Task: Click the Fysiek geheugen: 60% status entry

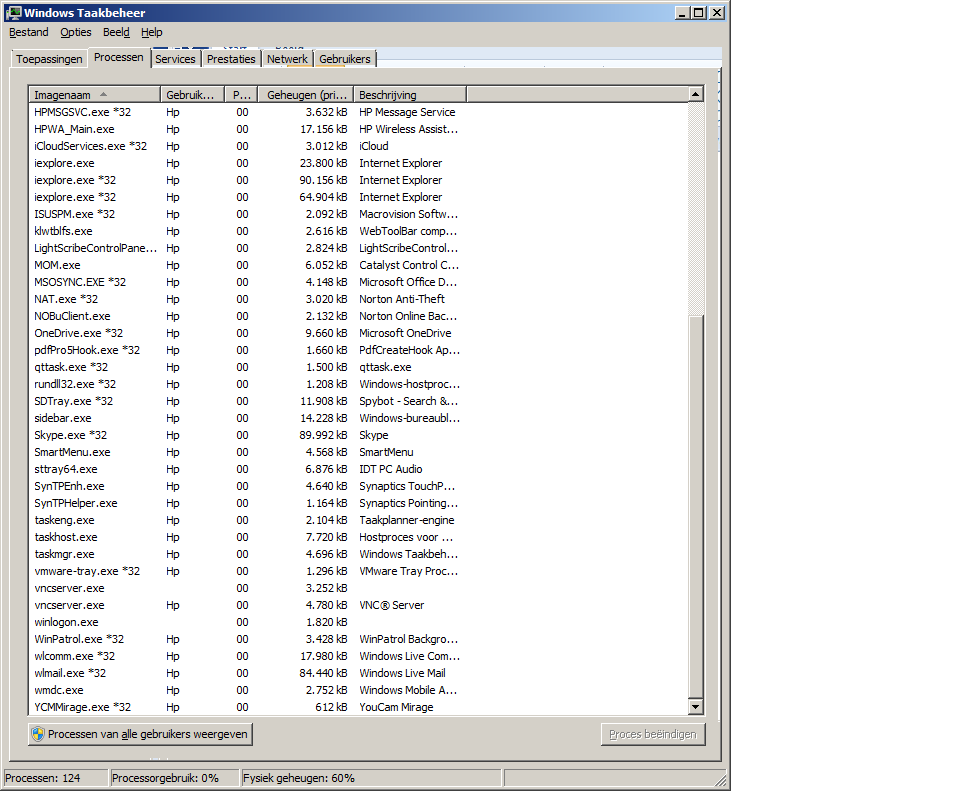Action: 372,778
